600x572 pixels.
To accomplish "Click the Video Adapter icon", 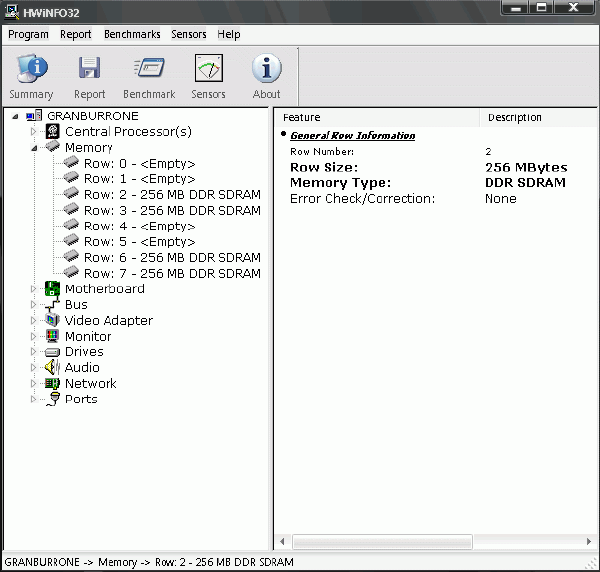I will click(x=52, y=320).
